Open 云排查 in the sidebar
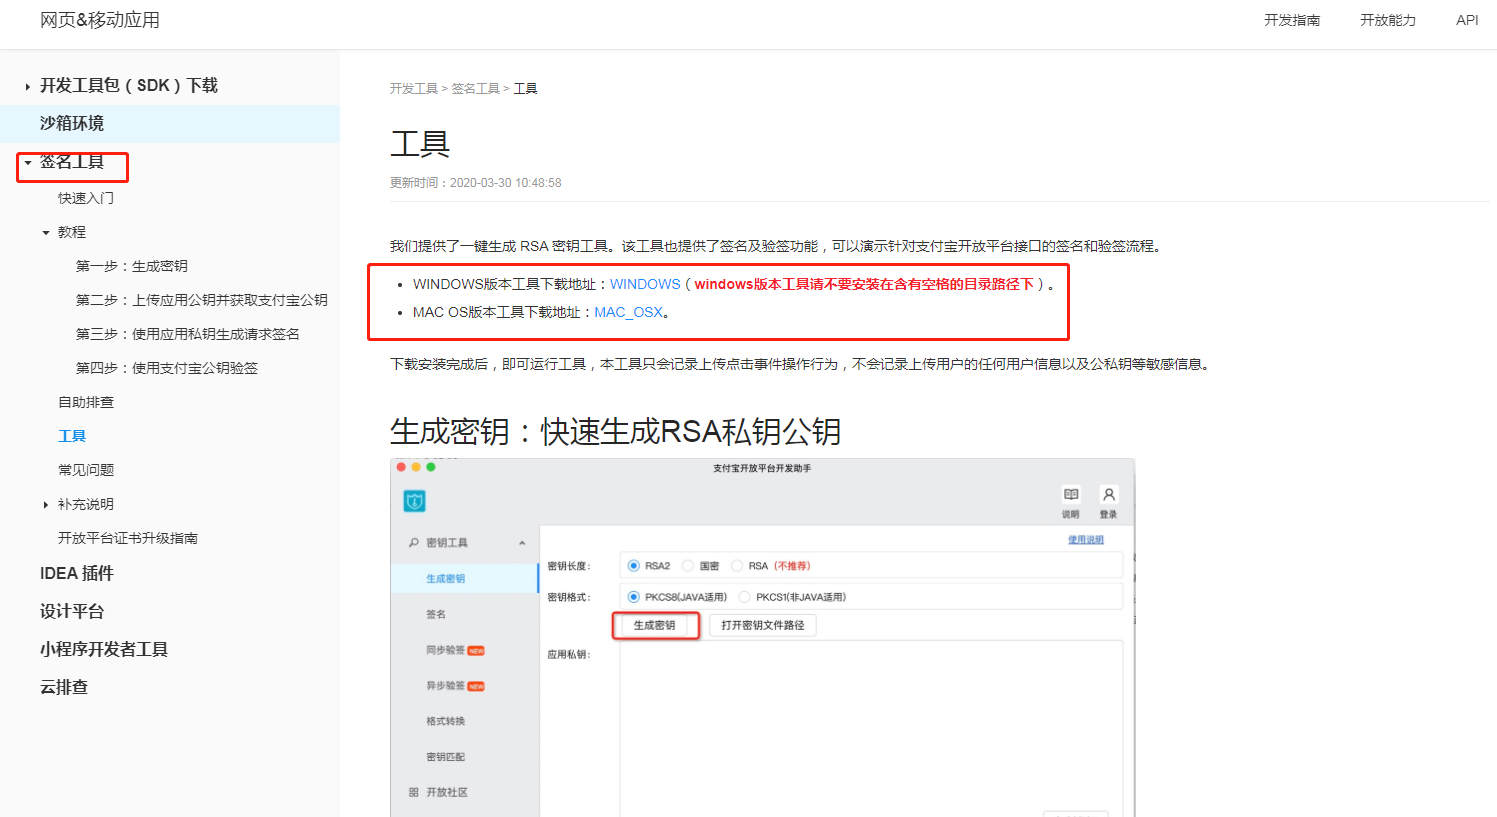Image resolution: width=1497 pixels, height=817 pixels. coord(64,687)
